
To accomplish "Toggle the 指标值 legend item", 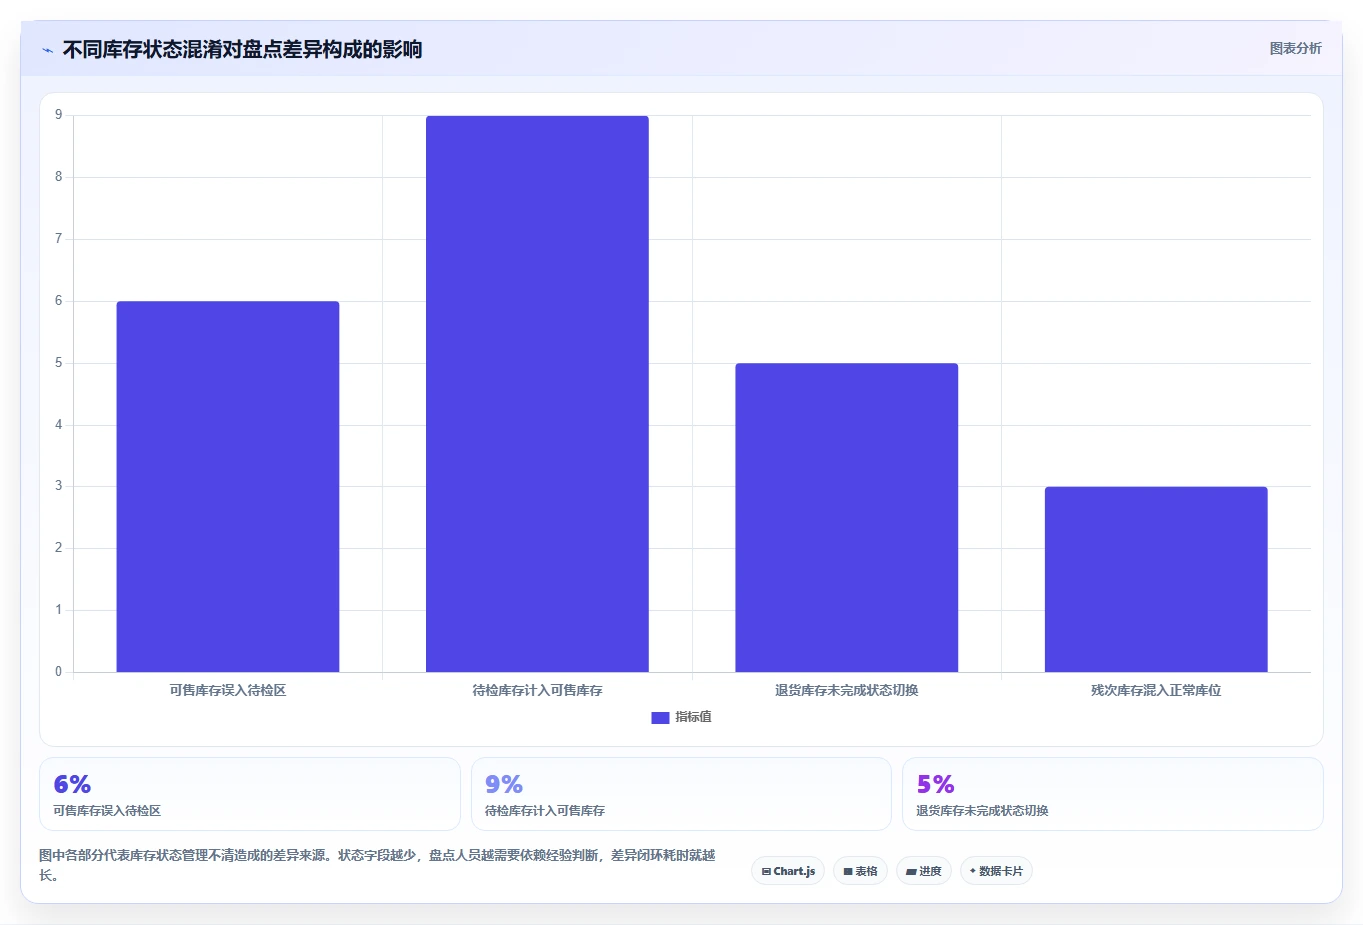I will tap(681, 717).
